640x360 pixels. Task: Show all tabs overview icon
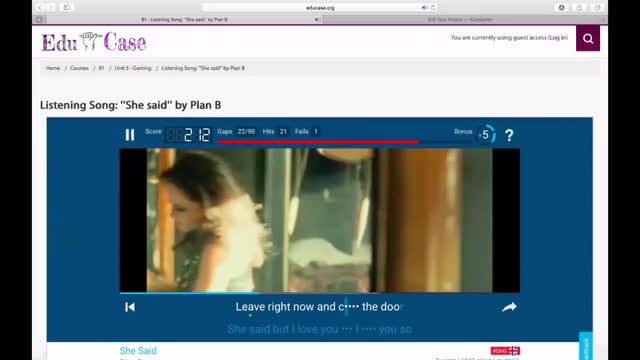coord(597,7)
